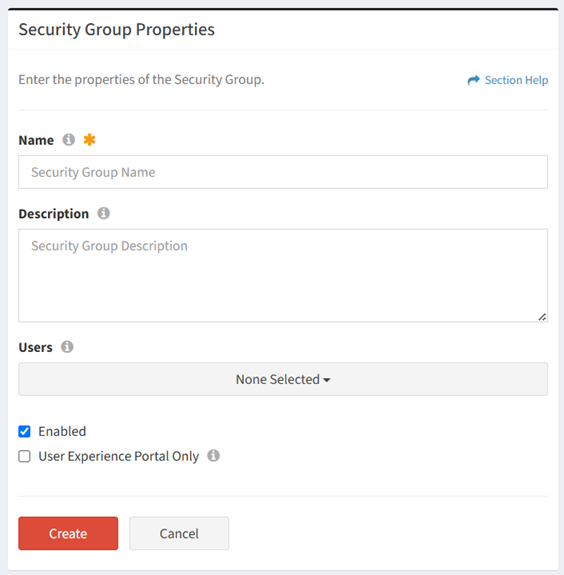Click into the Security Group Description textarea
Image resolution: width=564 pixels, height=575 pixels.
(283, 275)
